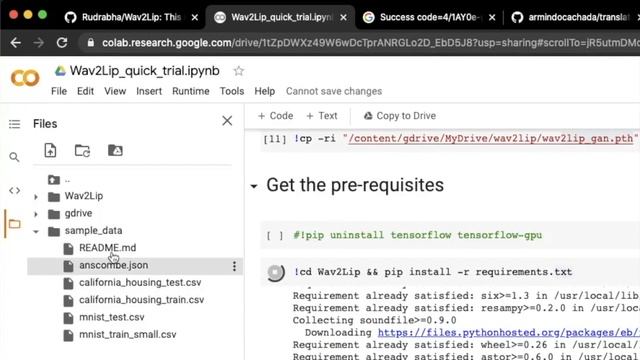Close the Wav2Lip_quick_trial tab
This screenshot has height=360, width=640.
pos(344,18)
